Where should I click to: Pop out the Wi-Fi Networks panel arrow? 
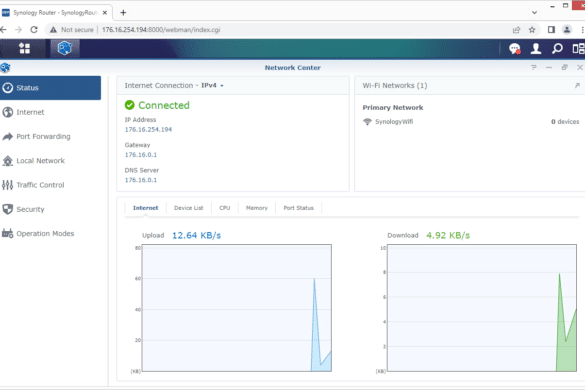[x=577, y=85]
